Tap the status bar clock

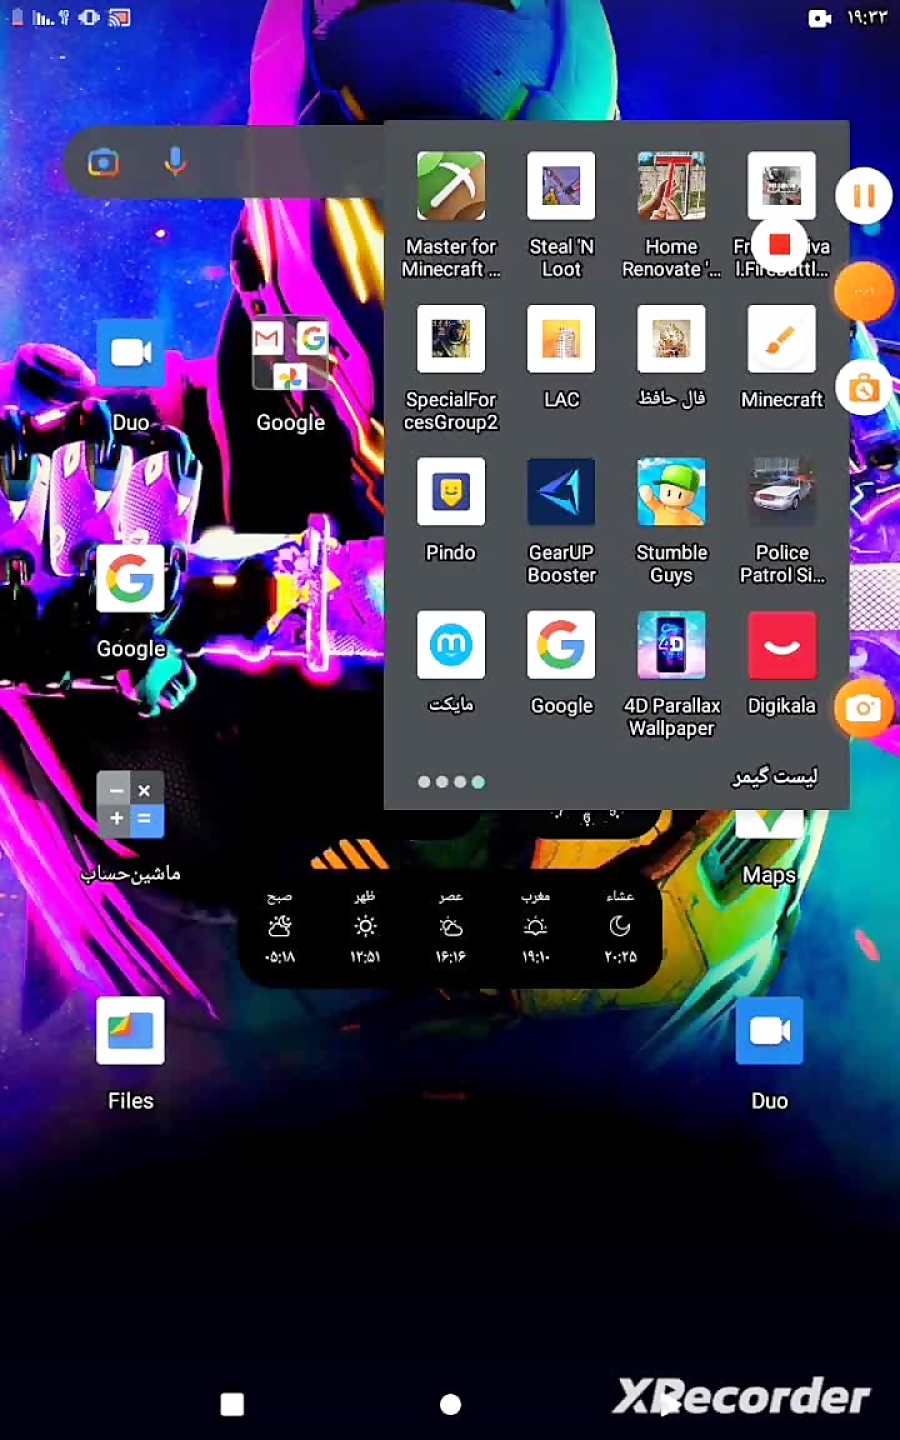coord(867,18)
